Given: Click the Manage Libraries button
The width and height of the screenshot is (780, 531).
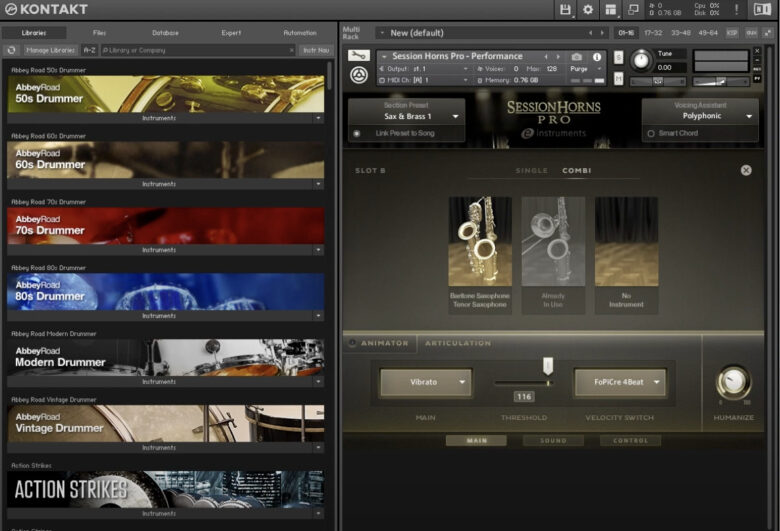Looking at the screenshot, I should click(x=50, y=50).
